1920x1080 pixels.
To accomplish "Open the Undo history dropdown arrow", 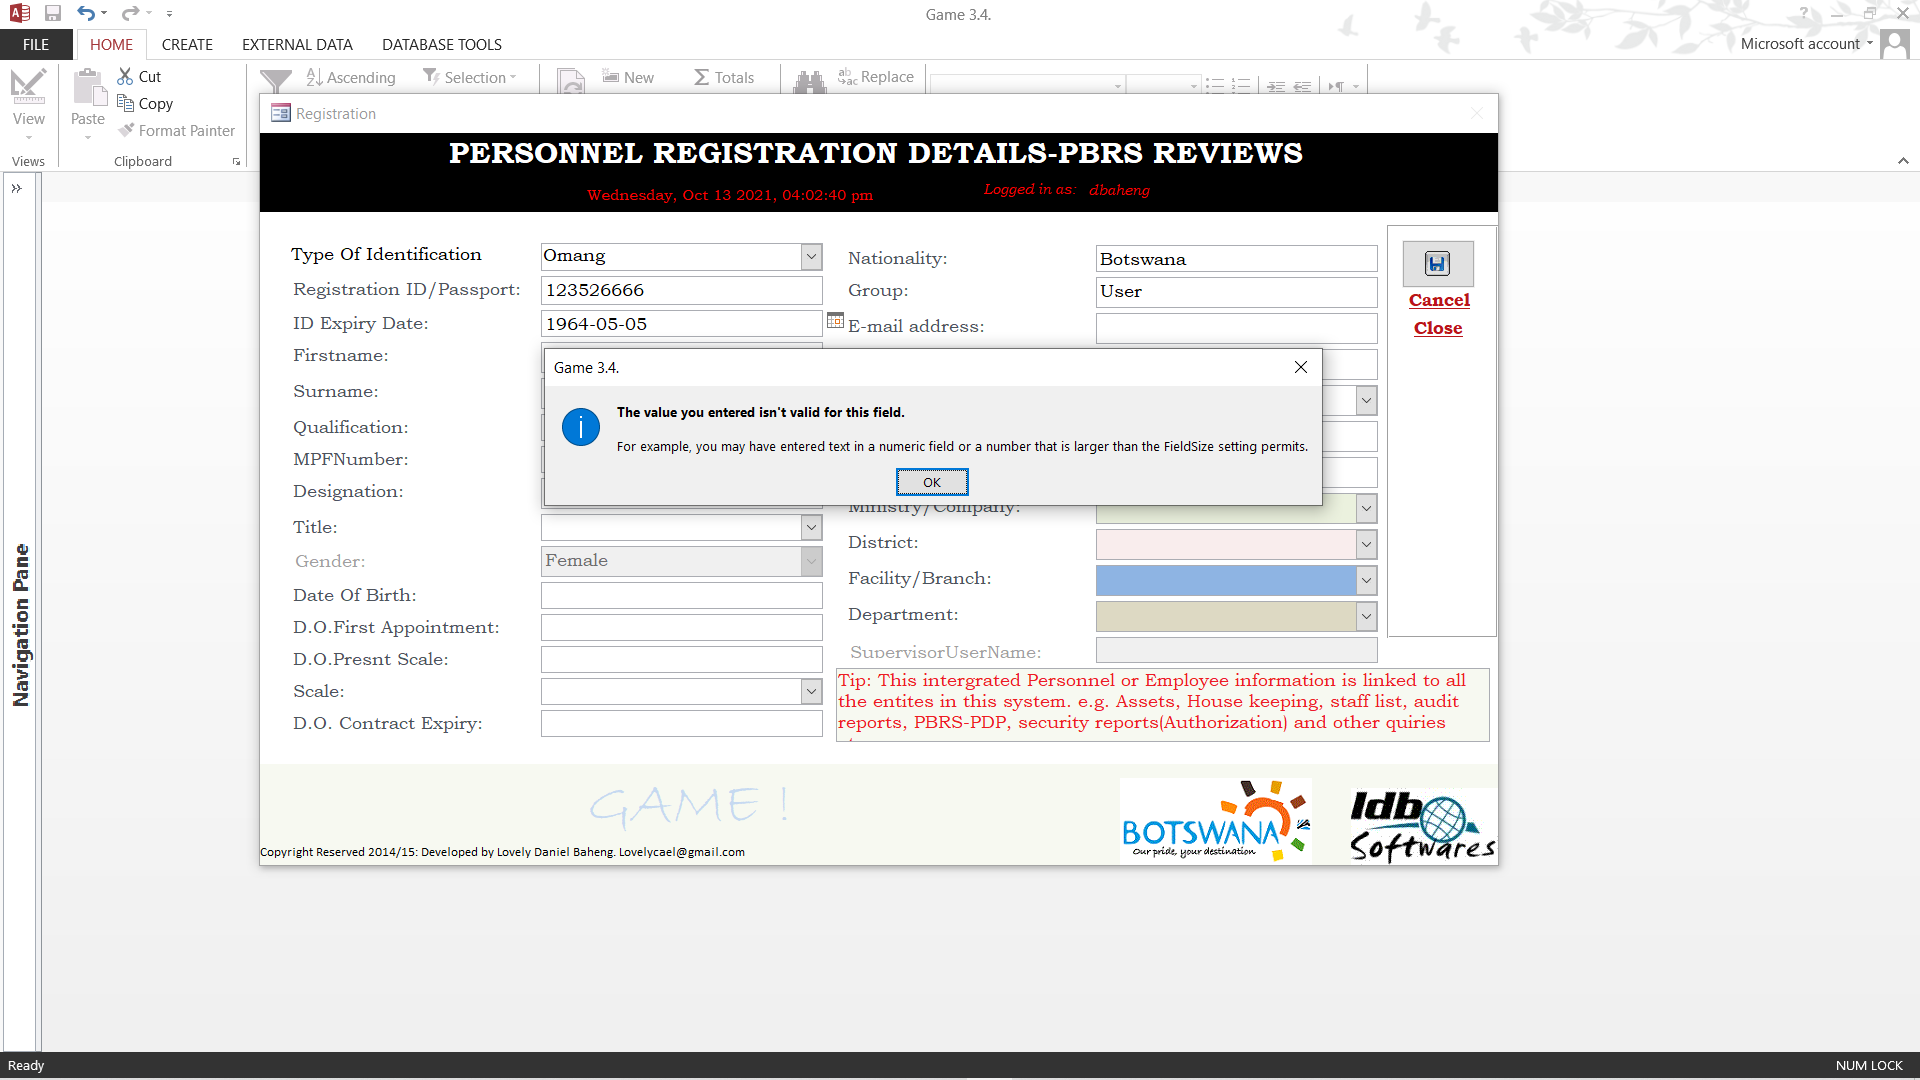I will click(104, 14).
